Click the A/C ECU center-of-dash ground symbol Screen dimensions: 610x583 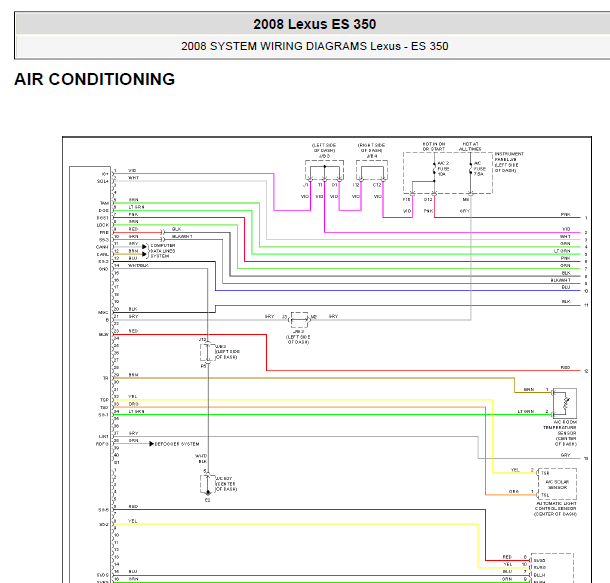coord(208,493)
